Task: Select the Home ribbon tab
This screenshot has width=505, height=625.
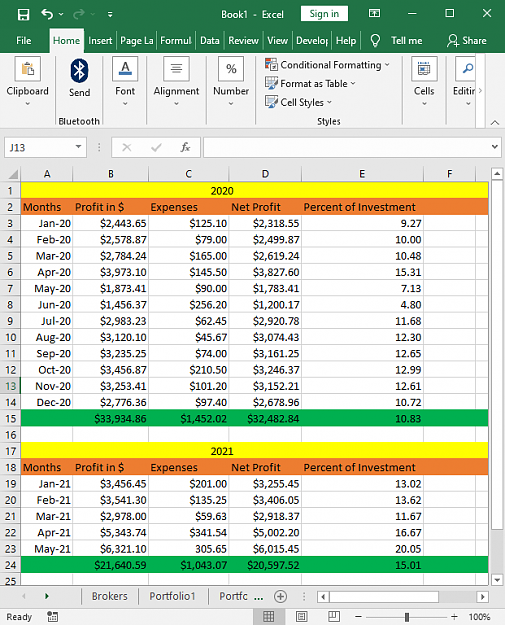Action: 67,41
